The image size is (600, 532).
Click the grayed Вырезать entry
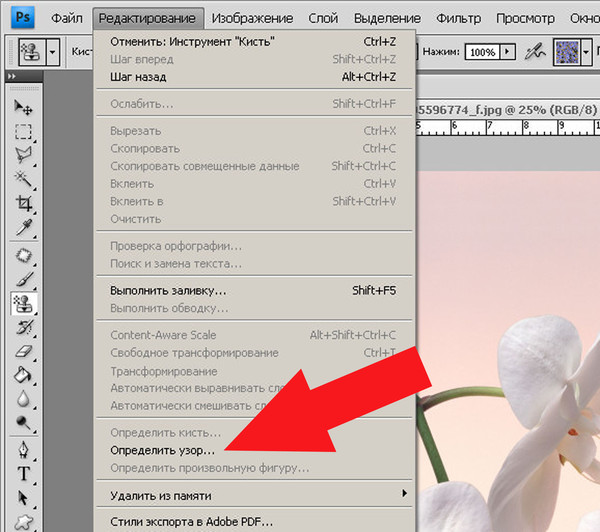click(254, 131)
